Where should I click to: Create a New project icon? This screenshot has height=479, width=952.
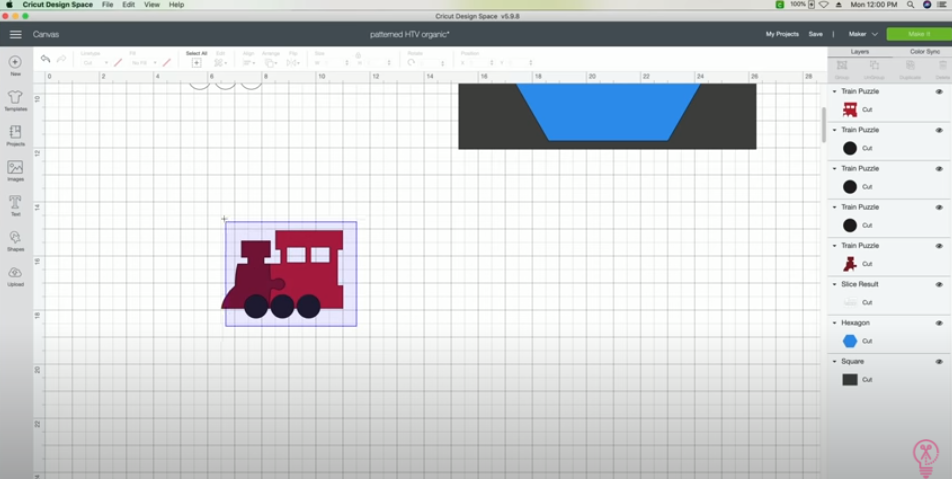point(15,62)
